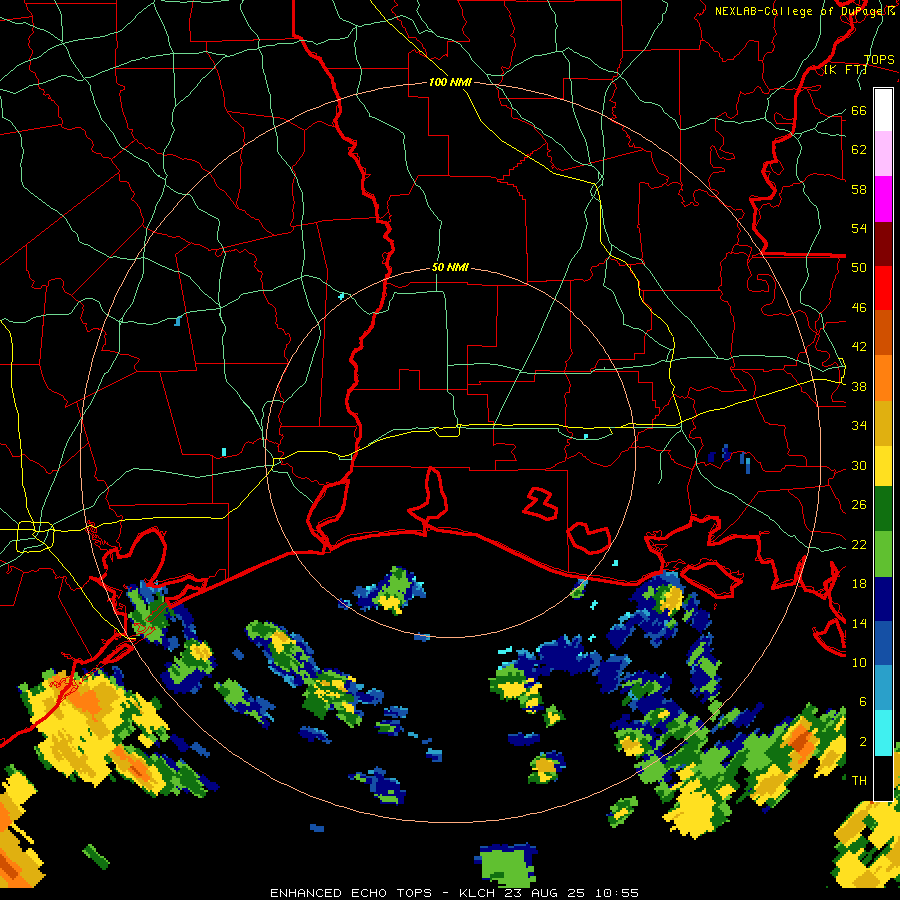Click the 'TOPS' legend title
The width and height of the screenshot is (900, 900).
click(x=879, y=59)
